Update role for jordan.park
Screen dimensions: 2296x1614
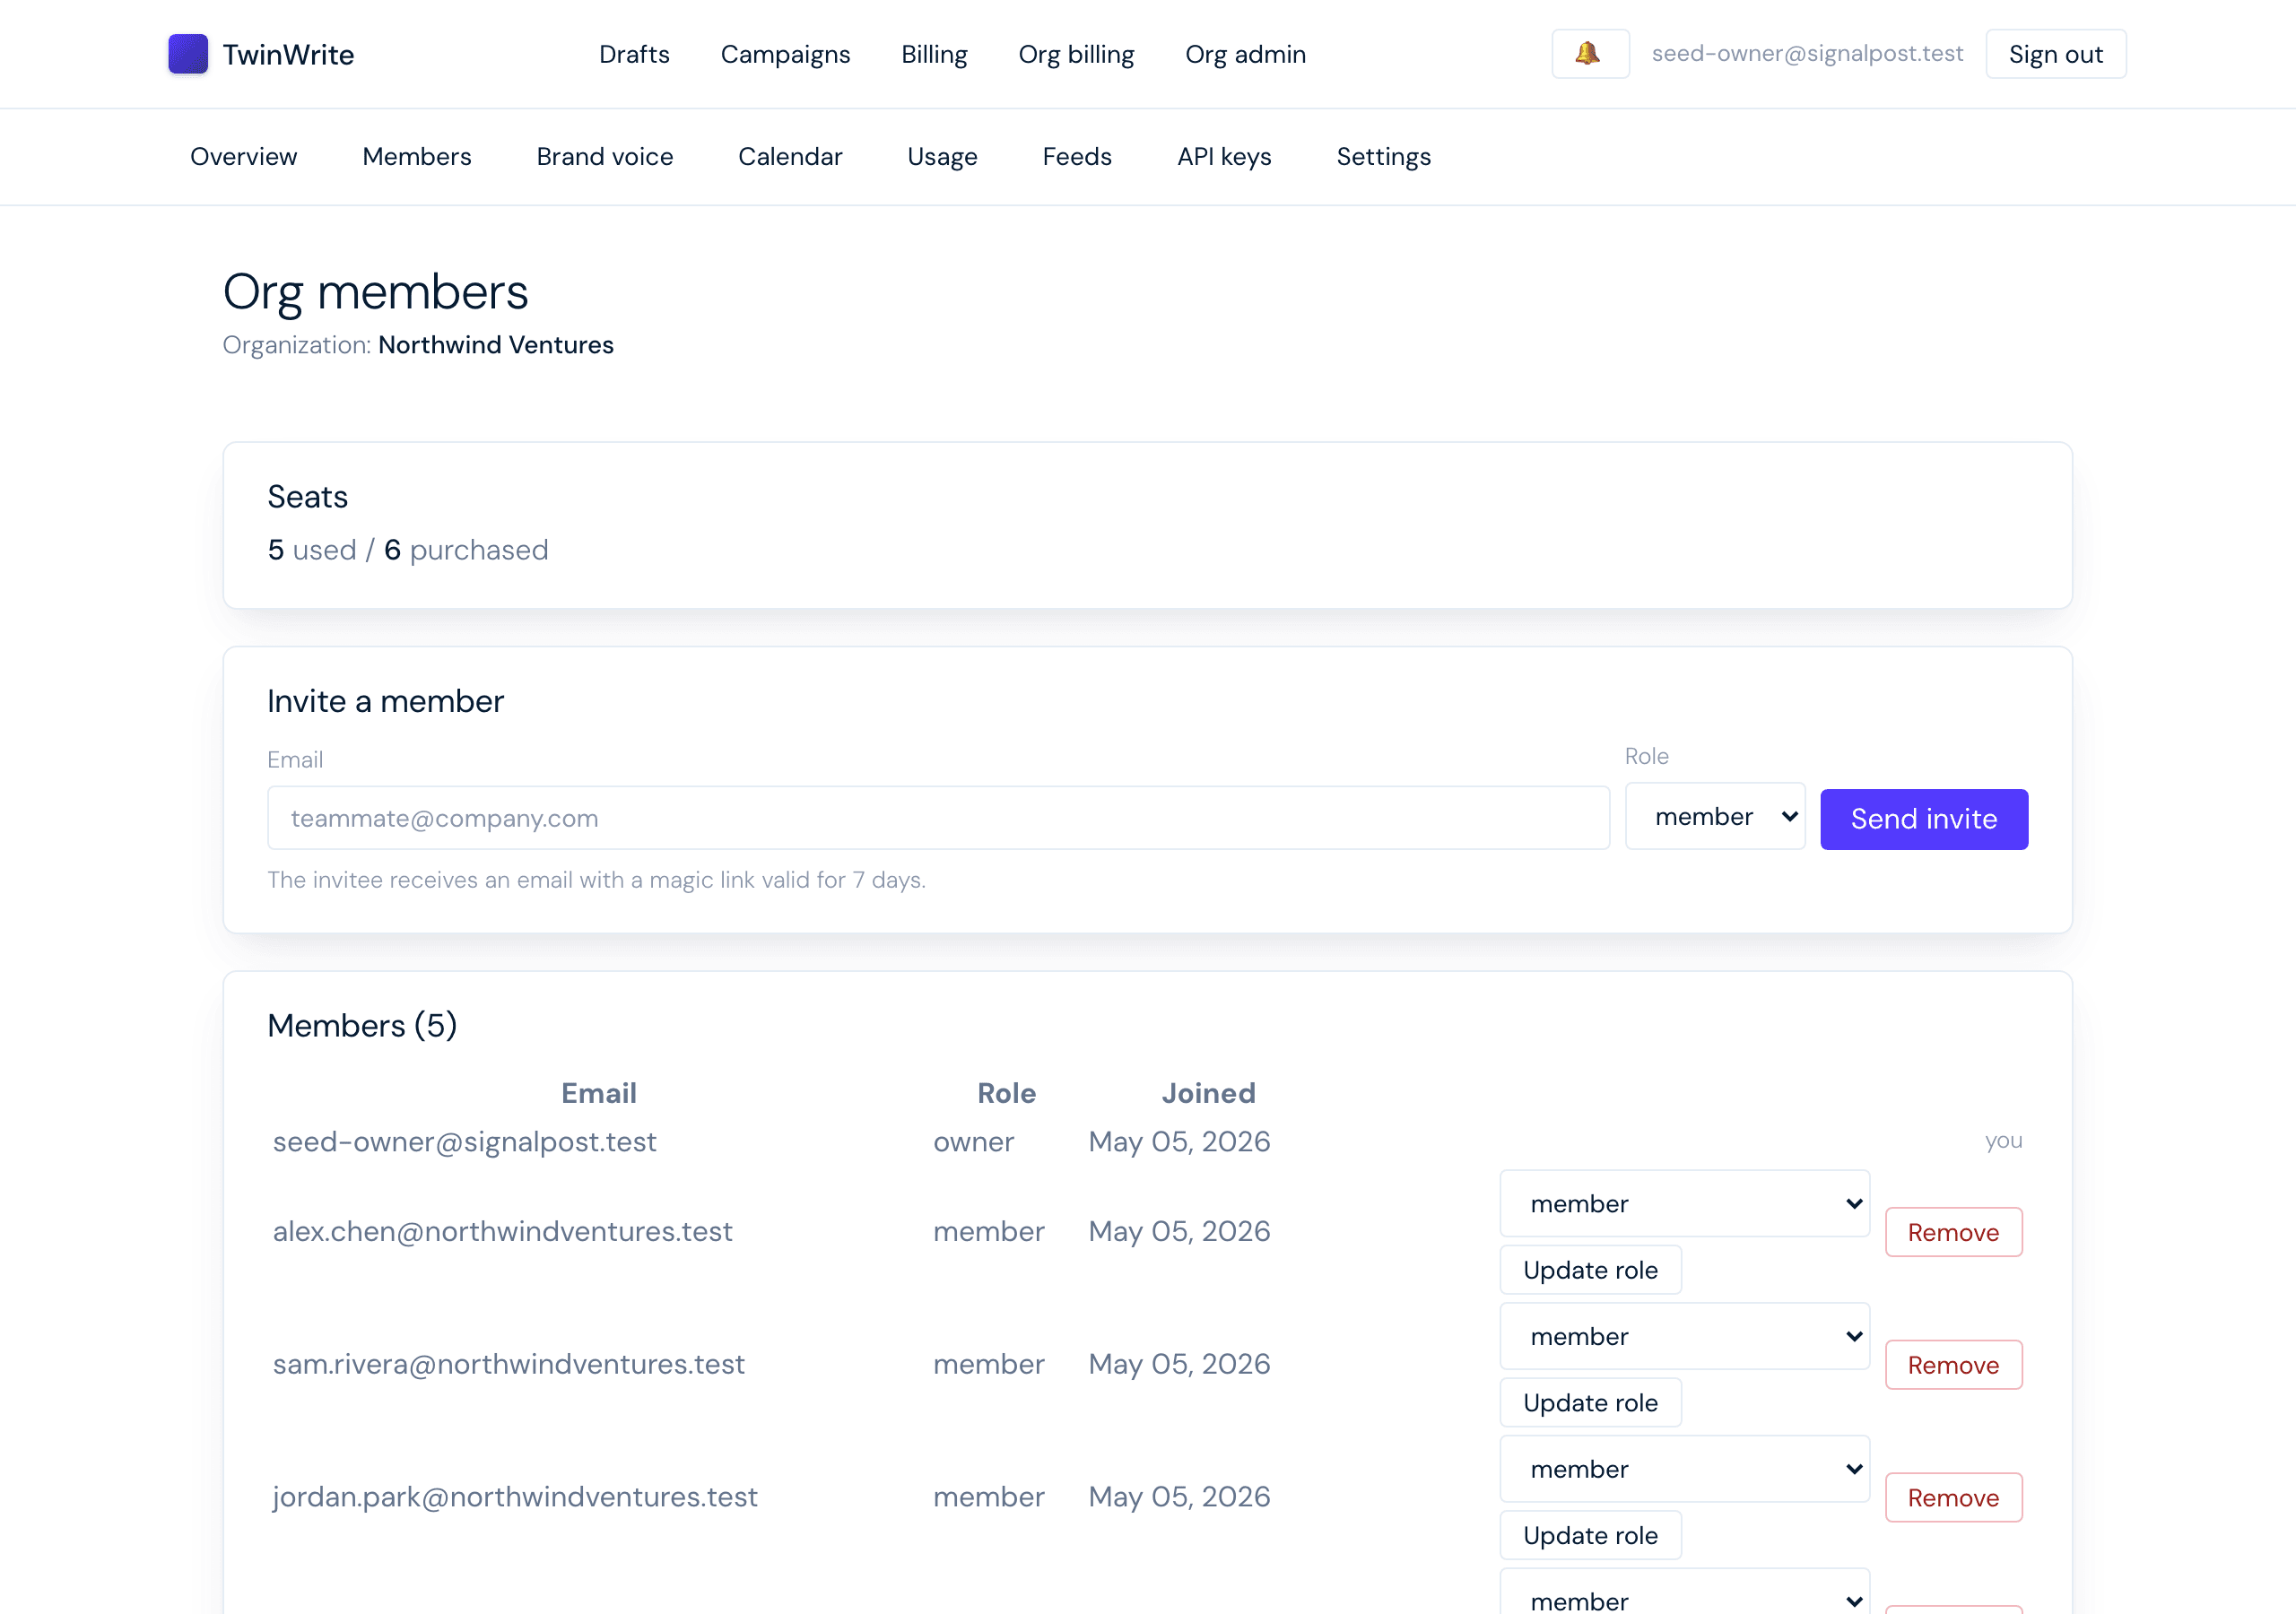(1590, 1535)
